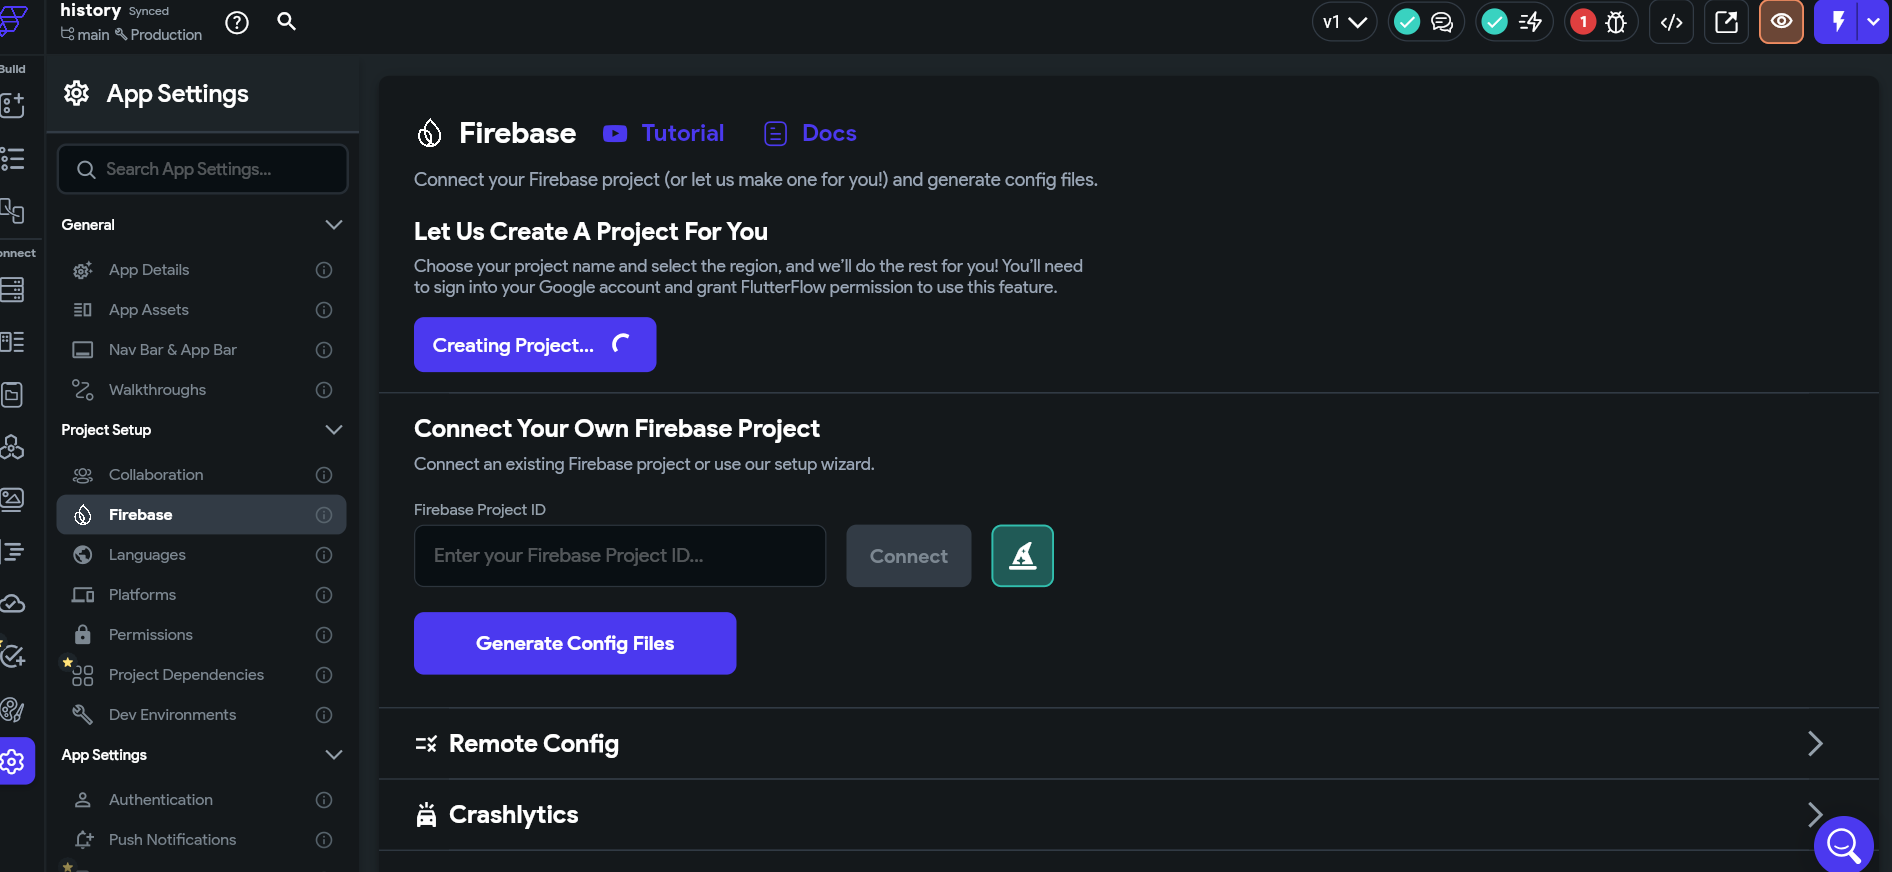Open the widget tree list icon in left rail
This screenshot has height=872, width=1892.
click(x=12, y=159)
